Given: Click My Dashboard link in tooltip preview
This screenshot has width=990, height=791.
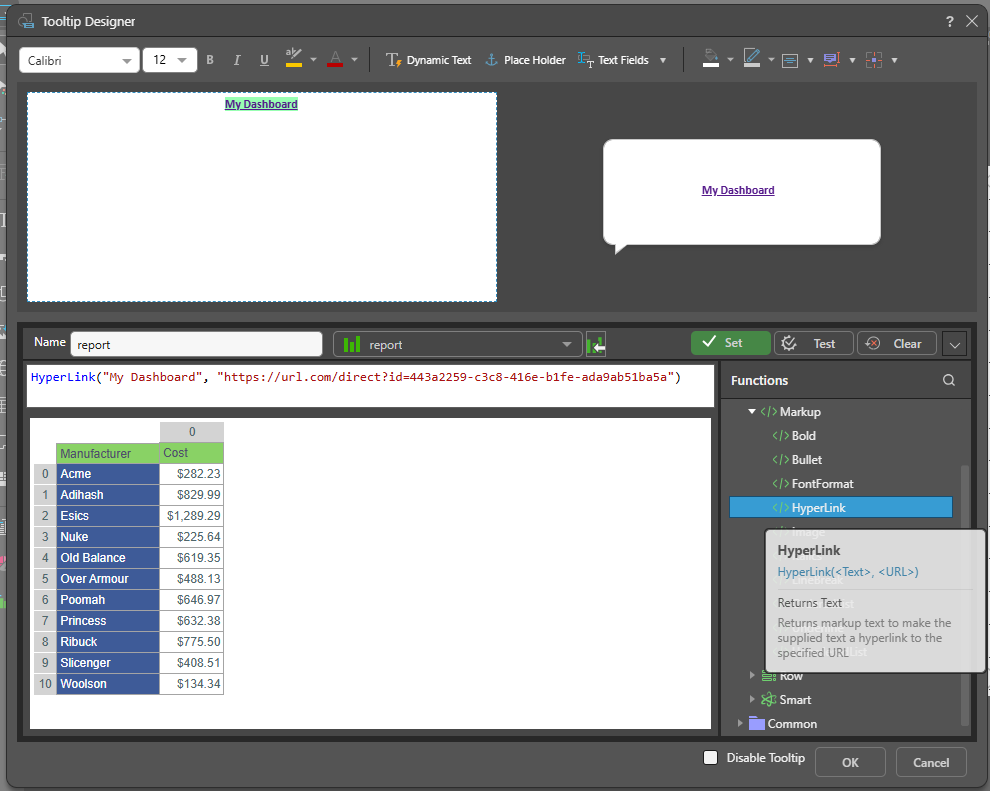Looking at the screenshot, I should (x=737, y=190).
